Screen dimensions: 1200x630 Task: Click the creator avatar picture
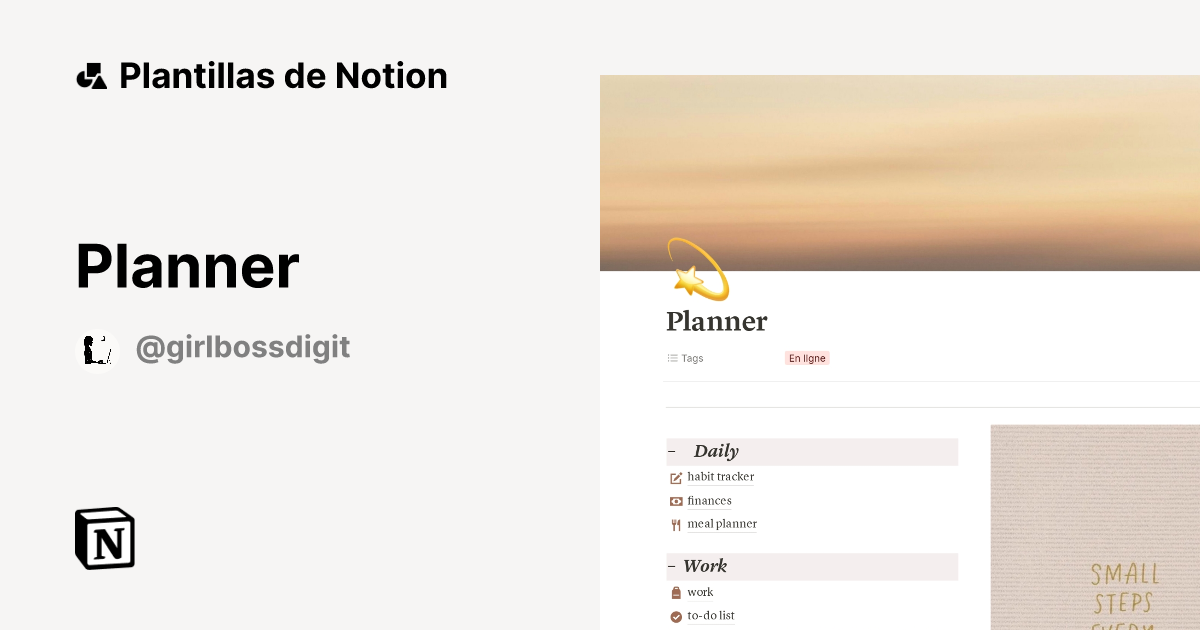click(x=97, y=348)
